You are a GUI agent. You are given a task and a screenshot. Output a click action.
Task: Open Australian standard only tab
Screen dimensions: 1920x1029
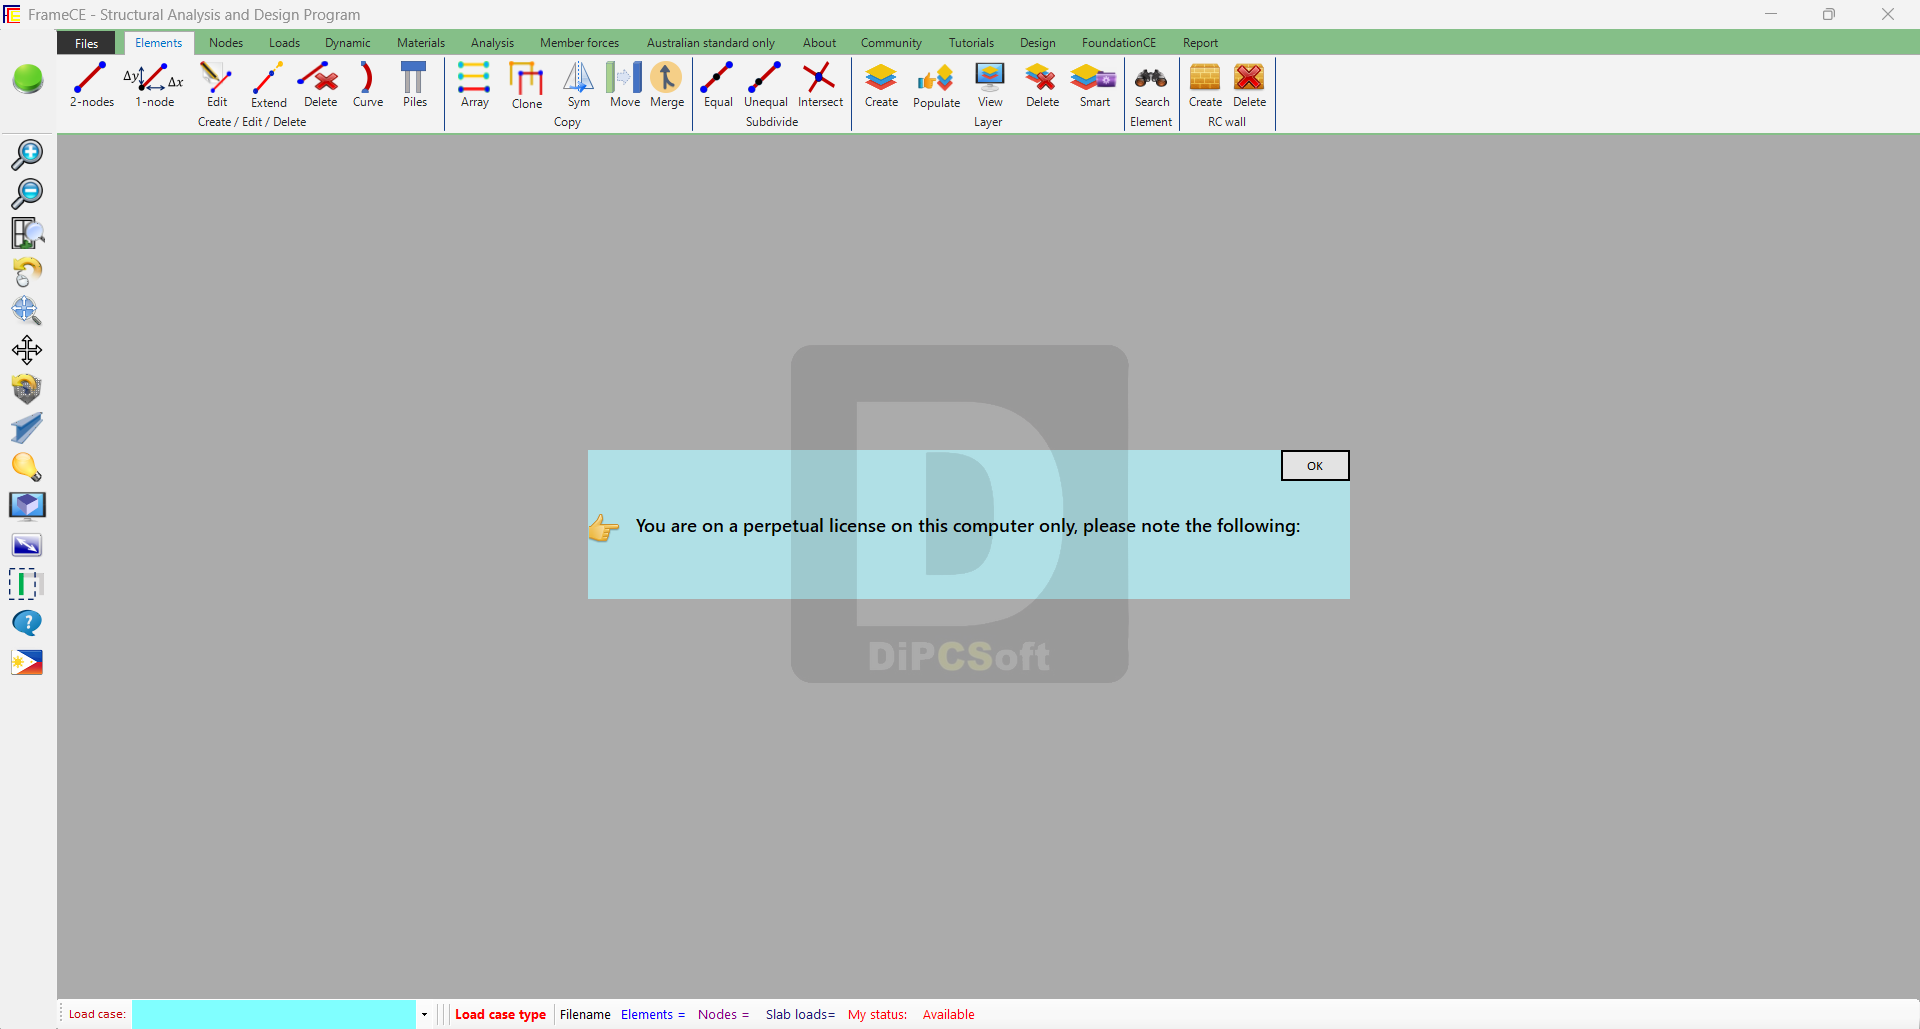pos(710,43)
